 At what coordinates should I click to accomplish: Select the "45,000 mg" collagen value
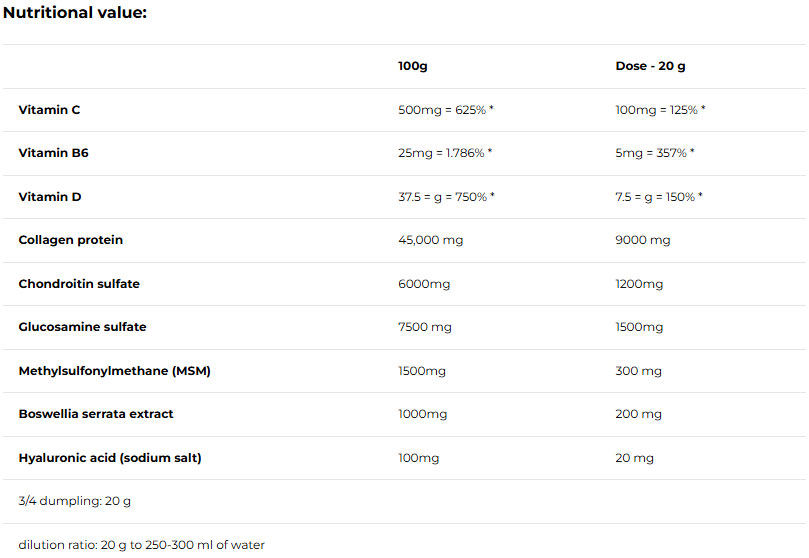pos(430,240)
